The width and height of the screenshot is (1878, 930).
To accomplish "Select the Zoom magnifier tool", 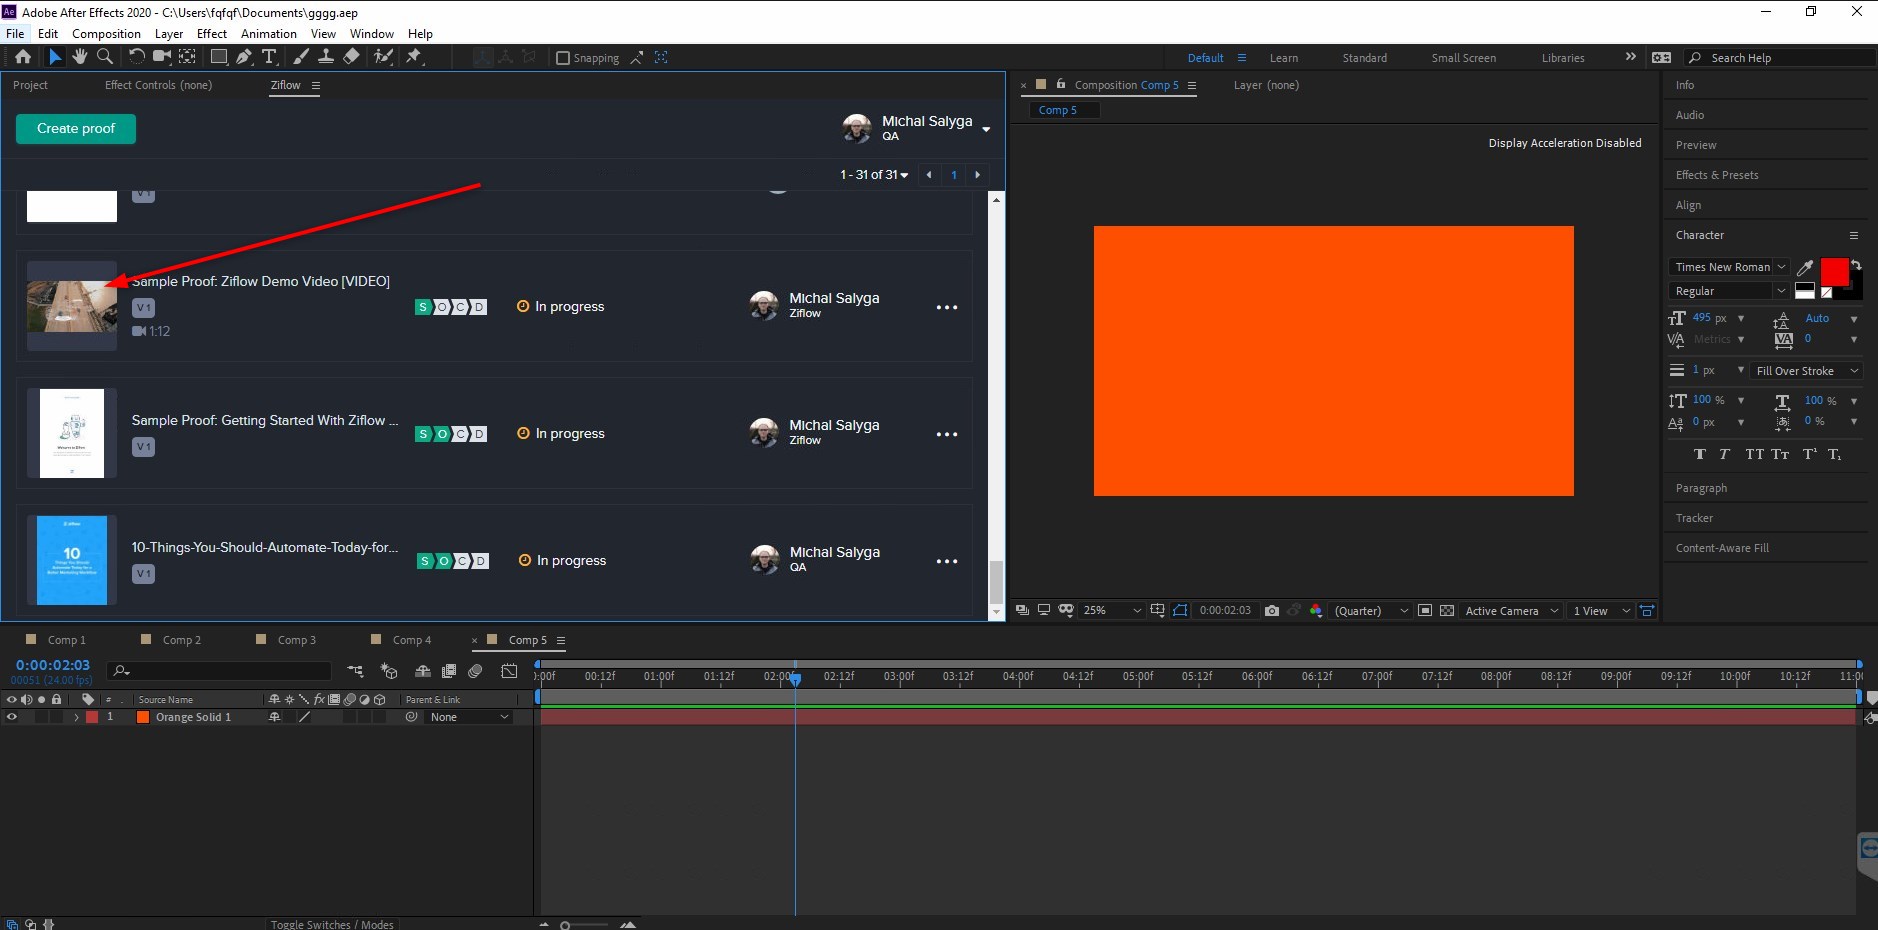I will (x=105, y=57).
